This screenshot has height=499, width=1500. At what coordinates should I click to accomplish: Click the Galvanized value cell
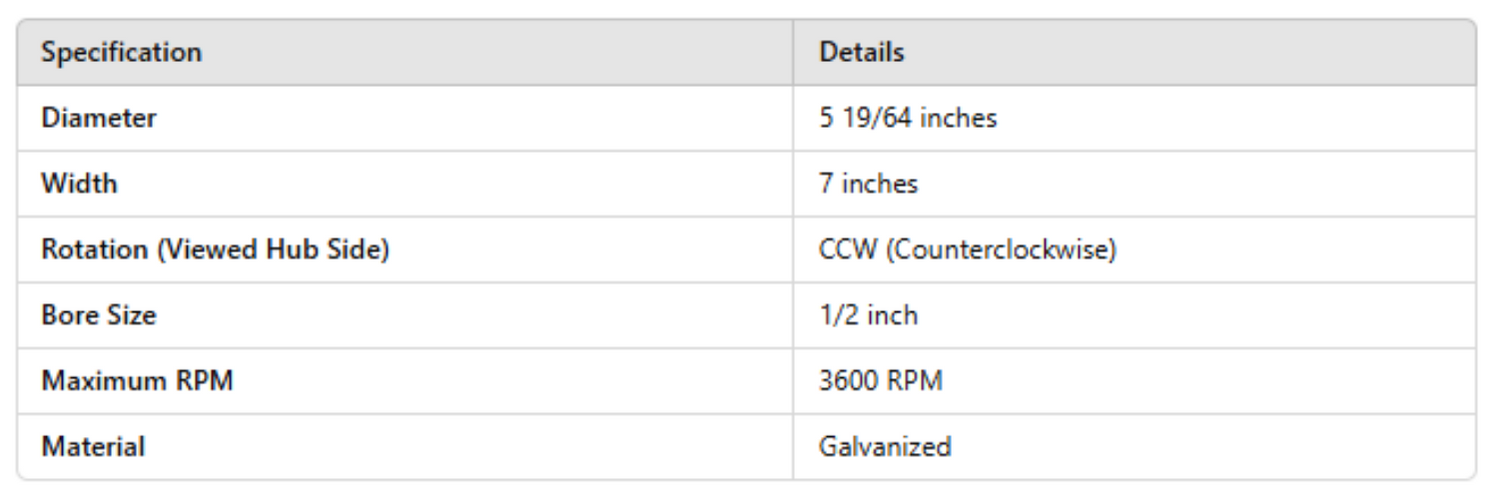[884, 447]
